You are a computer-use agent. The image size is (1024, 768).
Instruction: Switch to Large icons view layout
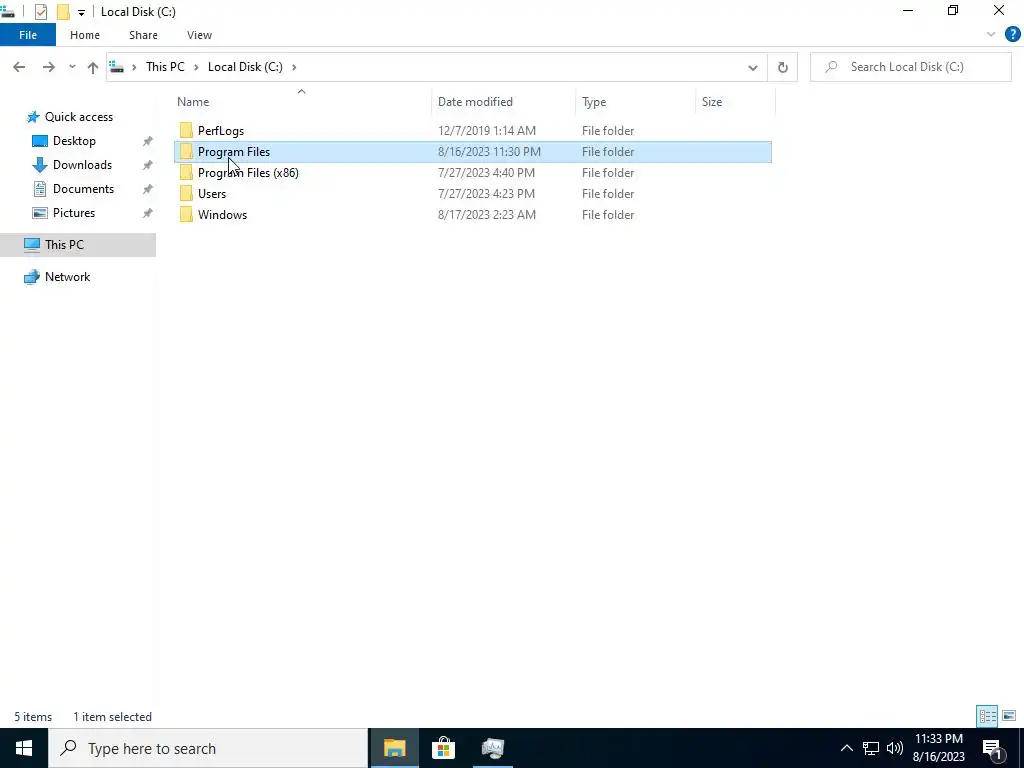tap(1009, 716)
